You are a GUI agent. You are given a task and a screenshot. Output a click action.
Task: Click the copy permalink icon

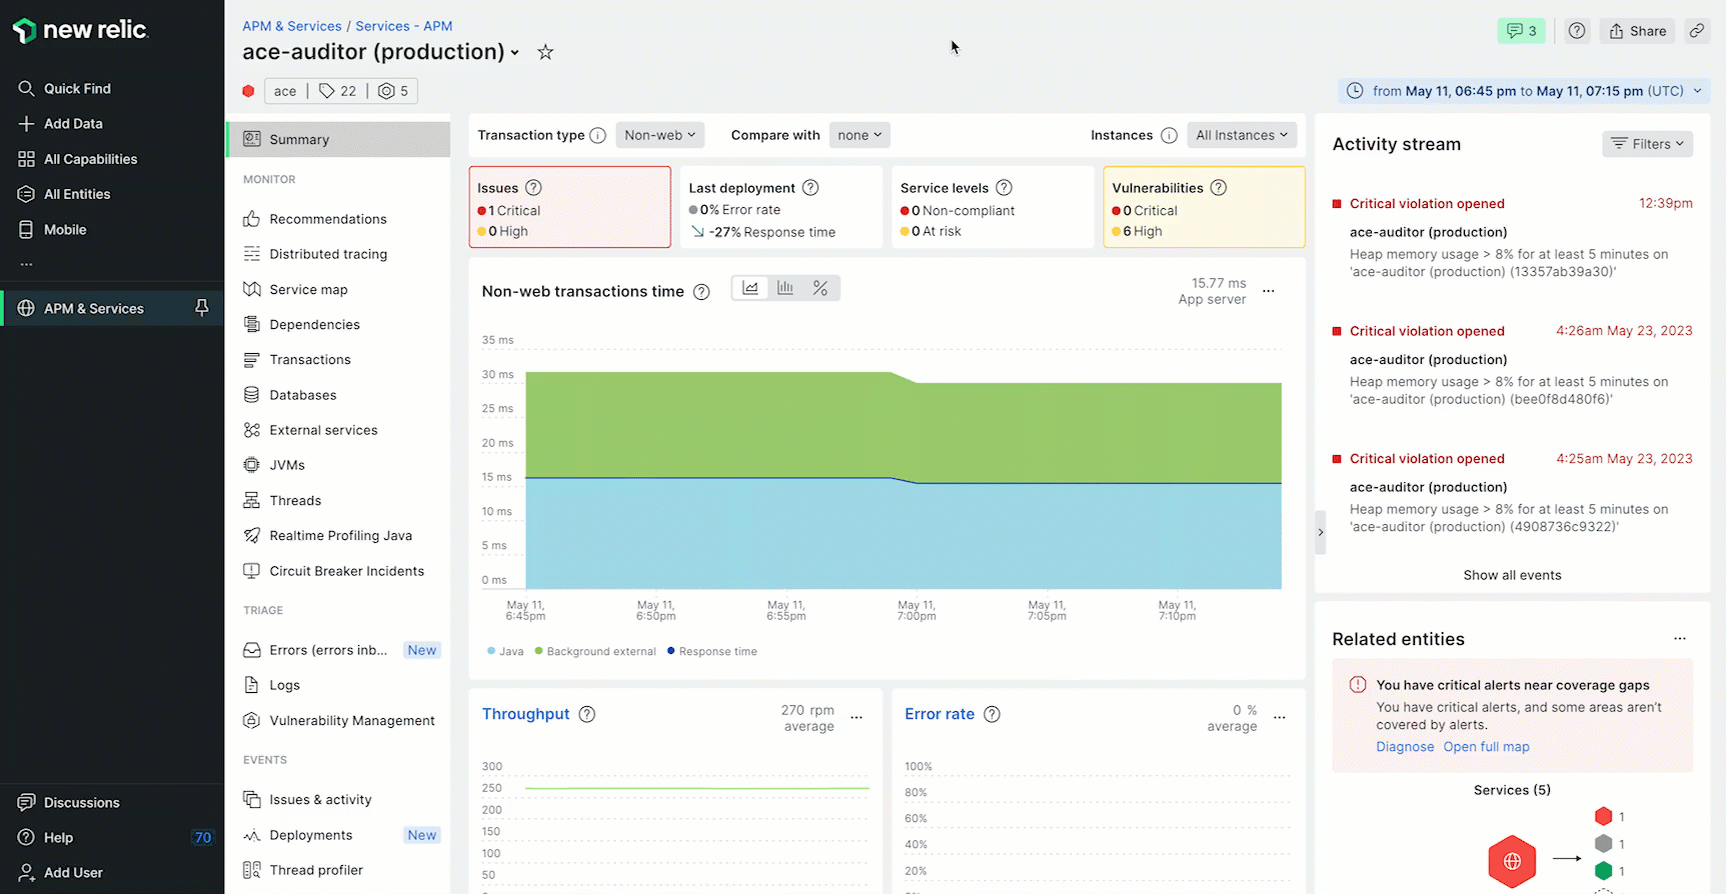point(1697,31)
